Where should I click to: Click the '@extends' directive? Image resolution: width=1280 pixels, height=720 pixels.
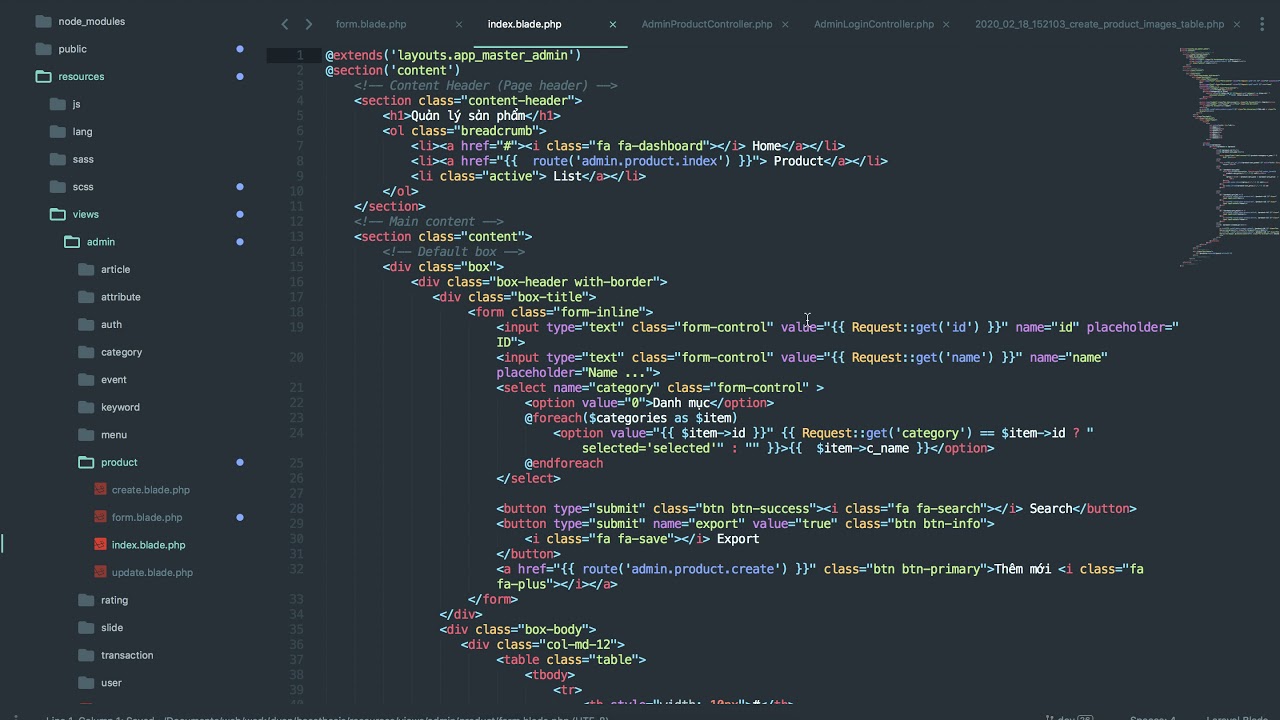coord(354,55)
